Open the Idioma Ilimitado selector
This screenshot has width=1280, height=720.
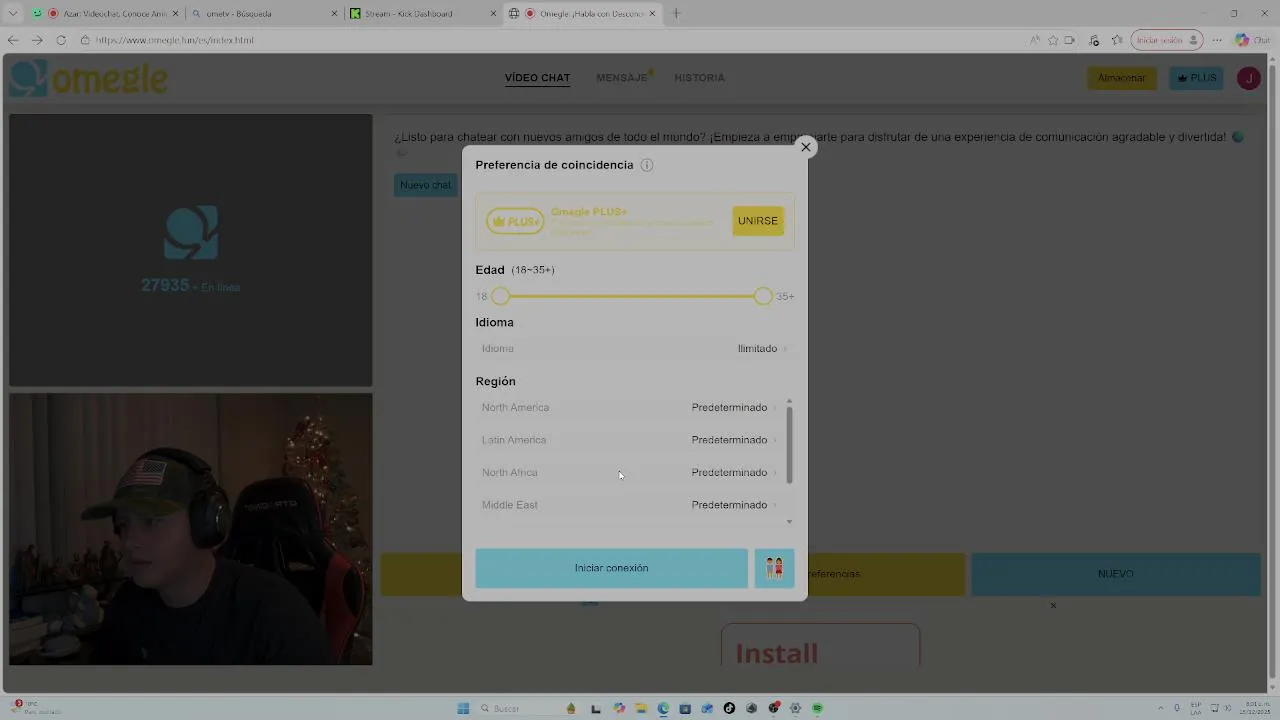(x=634, y=349)
